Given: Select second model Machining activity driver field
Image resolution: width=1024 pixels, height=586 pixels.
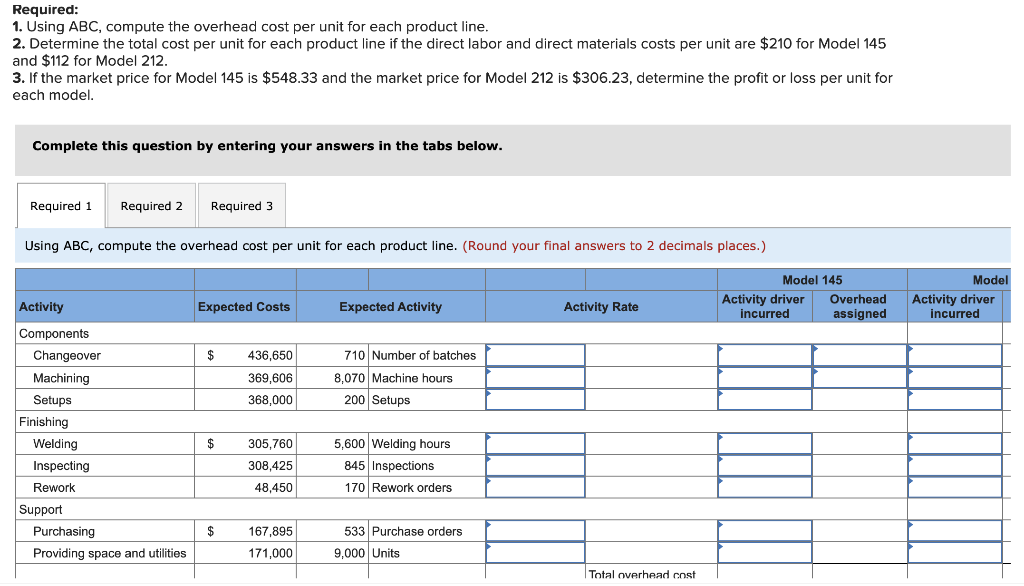Looking at the screenshot, I should 955,378.
